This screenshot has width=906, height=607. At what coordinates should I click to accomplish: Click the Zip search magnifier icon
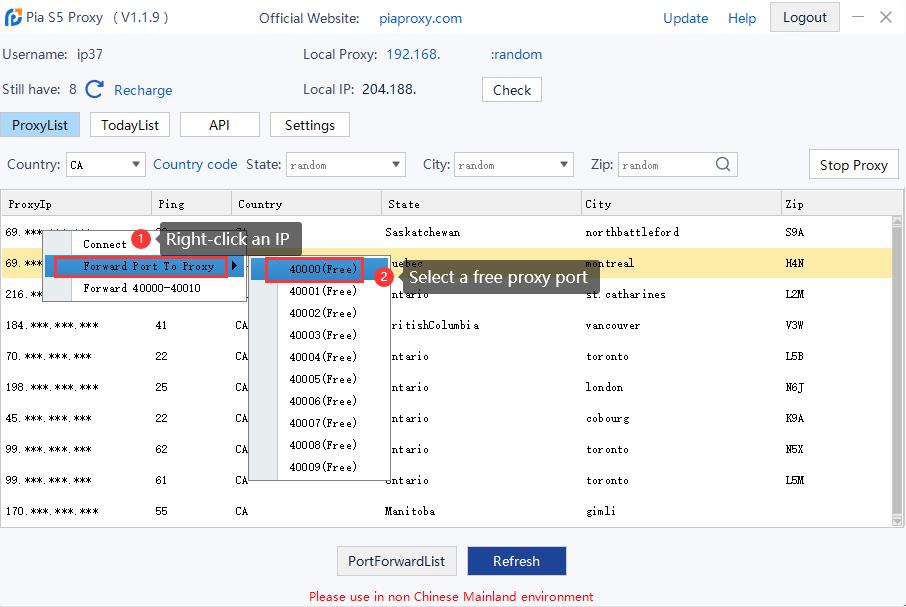[723, 165]
